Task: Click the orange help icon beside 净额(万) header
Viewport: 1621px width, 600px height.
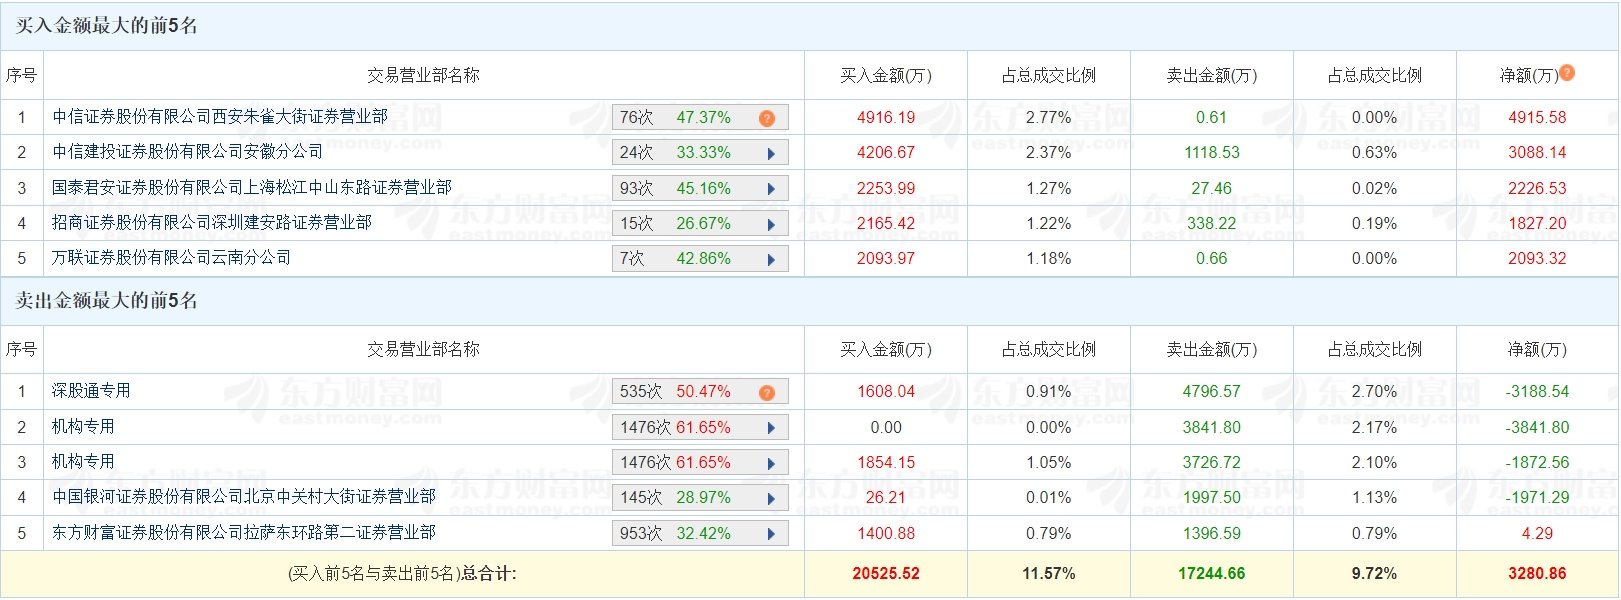Action: point(1567,72)
